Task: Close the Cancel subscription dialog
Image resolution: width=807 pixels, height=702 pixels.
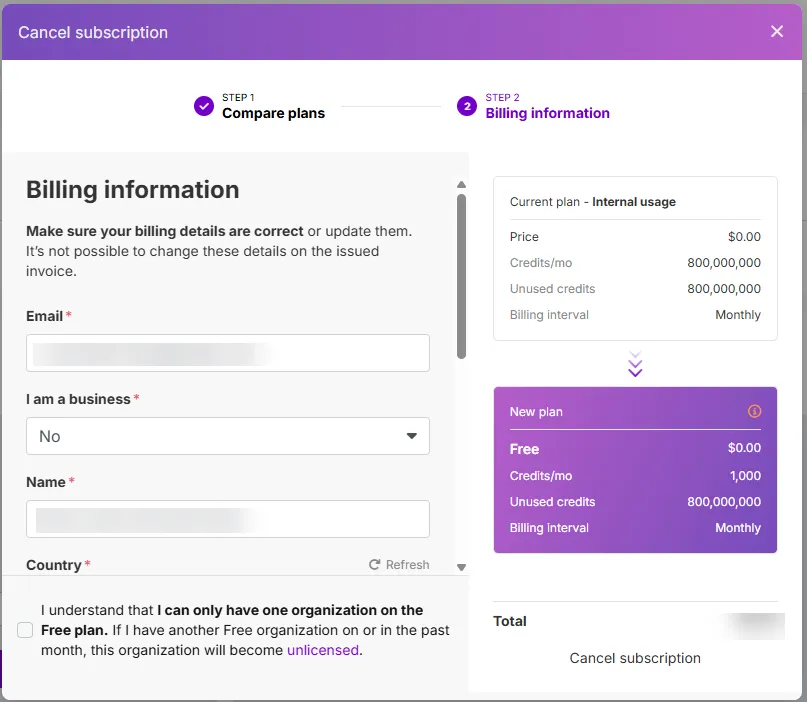Action: pyautogui.click(x=777, y=31)
